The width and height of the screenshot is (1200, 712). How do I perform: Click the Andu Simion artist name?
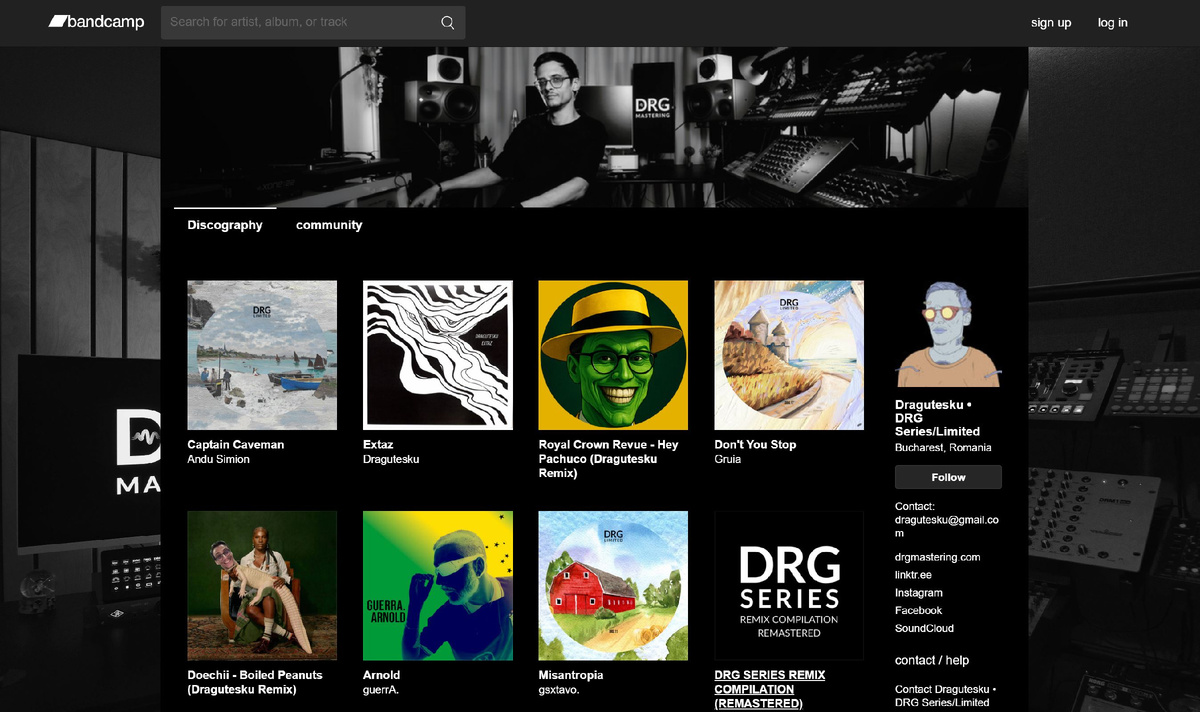pyautogui.click(x=218, y=459)
